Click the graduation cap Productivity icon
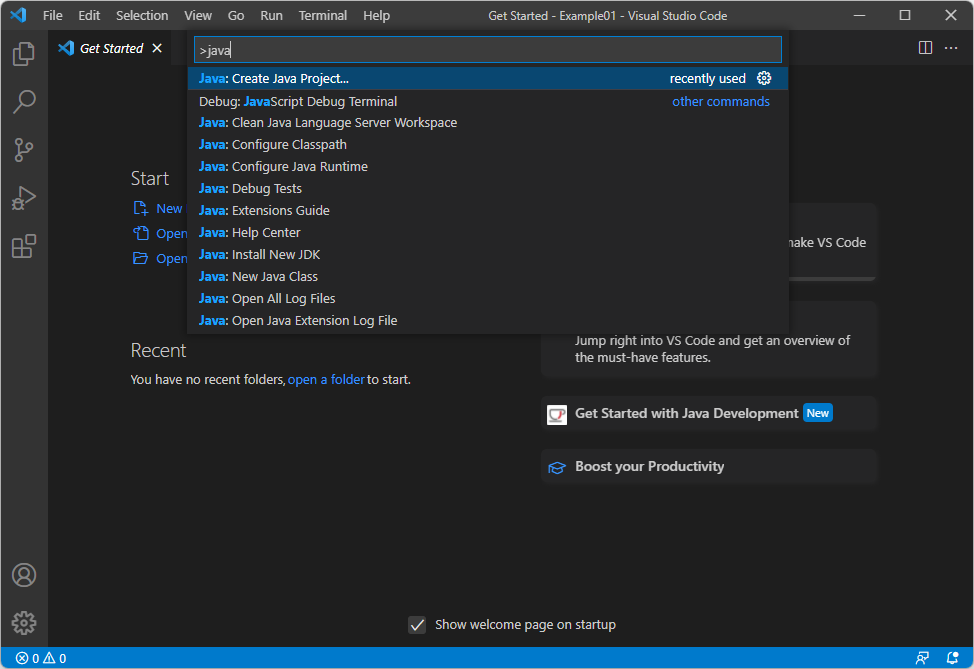Image resolution: width=974 pixels, height=669 pixels. [x=557, y=467]
